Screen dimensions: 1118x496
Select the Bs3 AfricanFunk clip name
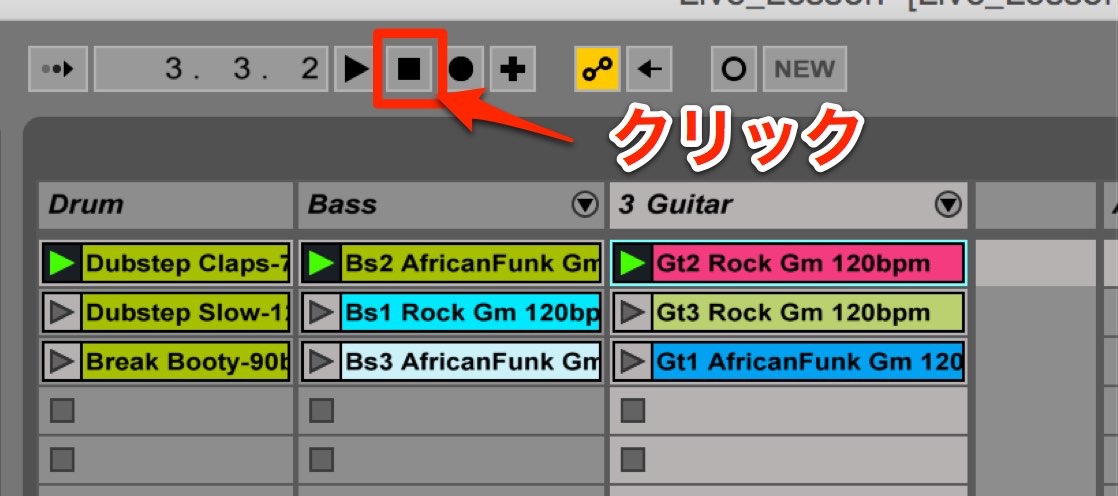point(471,361)
